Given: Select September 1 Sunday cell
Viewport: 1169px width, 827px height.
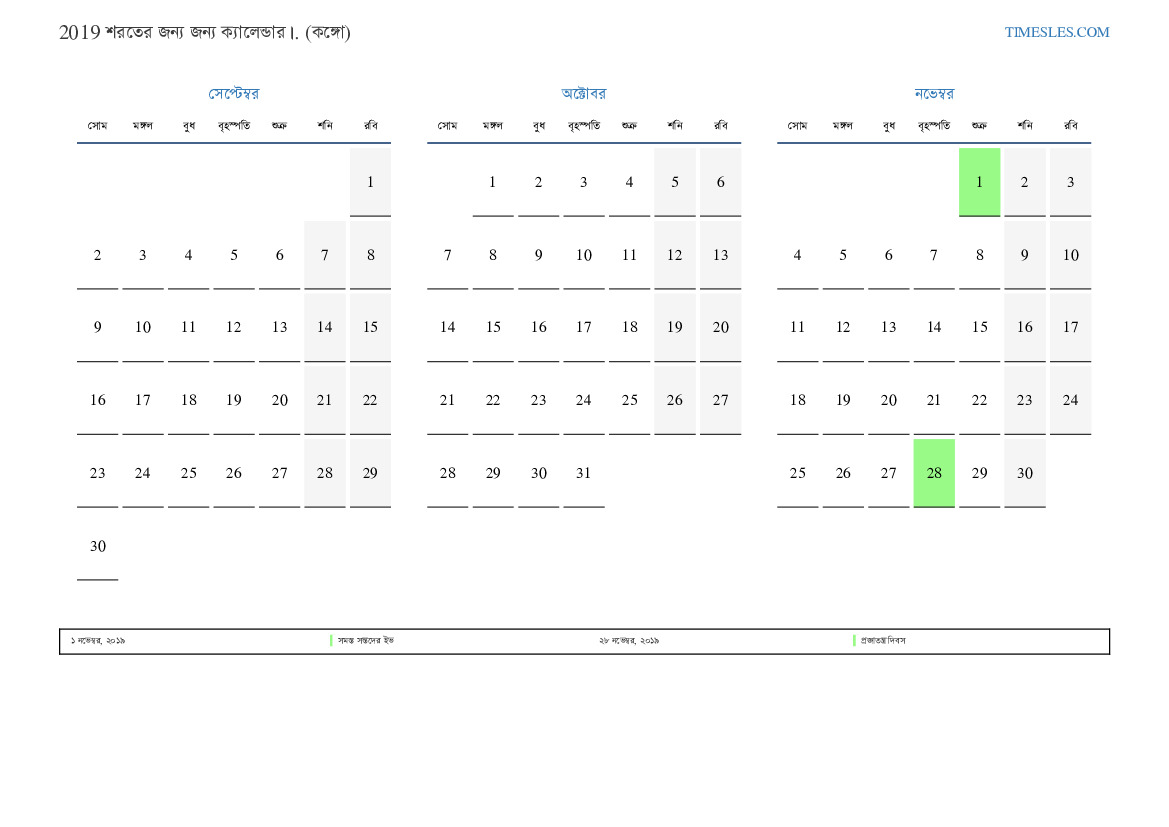Looking at the screenshot, I should click(x=370, y=182).
